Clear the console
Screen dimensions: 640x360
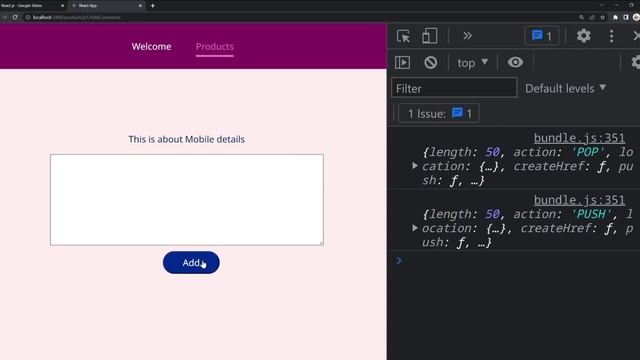[x=430, y=62]
